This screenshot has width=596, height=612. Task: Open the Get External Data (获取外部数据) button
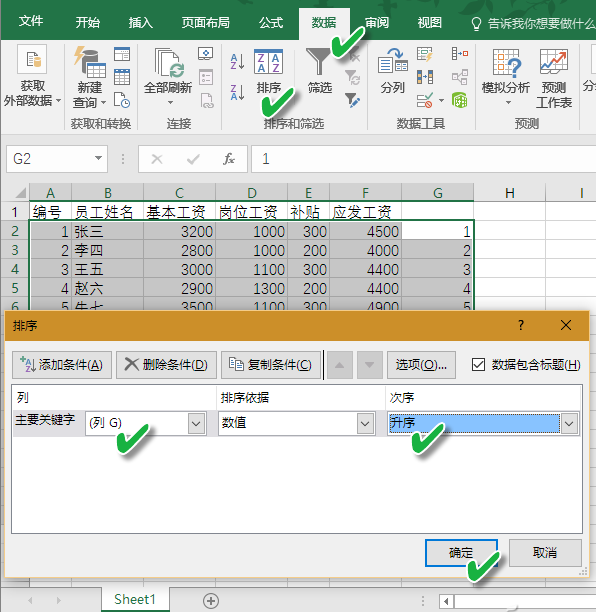(32, 76)
